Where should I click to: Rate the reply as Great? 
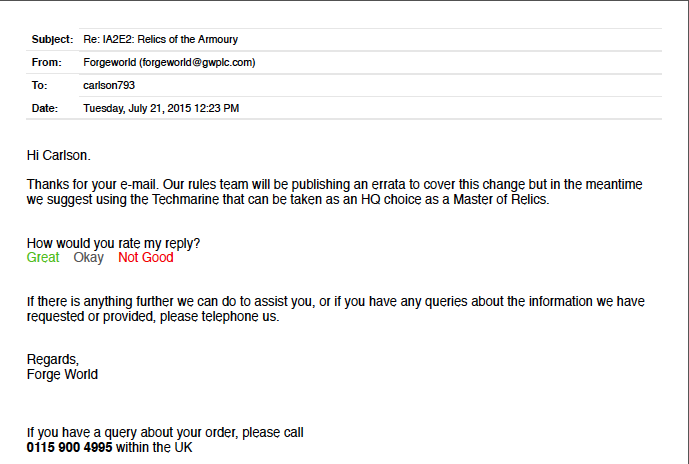[x=43, y=257]
